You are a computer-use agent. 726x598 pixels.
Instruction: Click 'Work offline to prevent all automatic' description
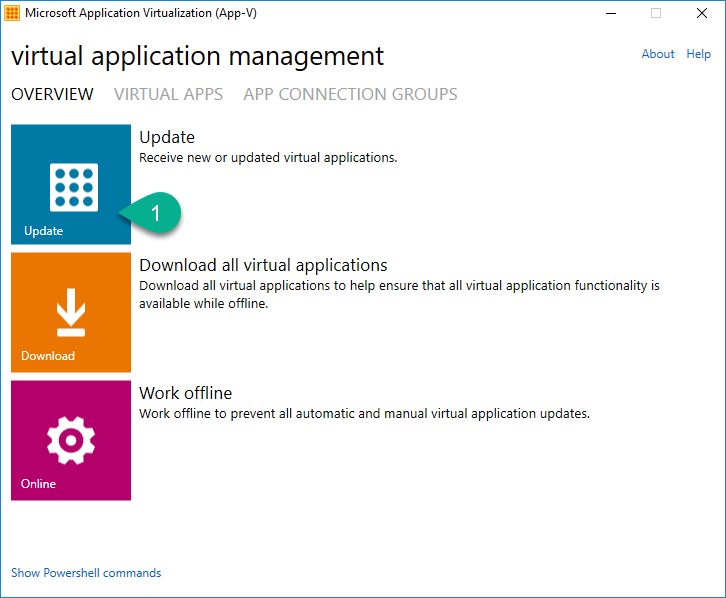click(364, 414)
